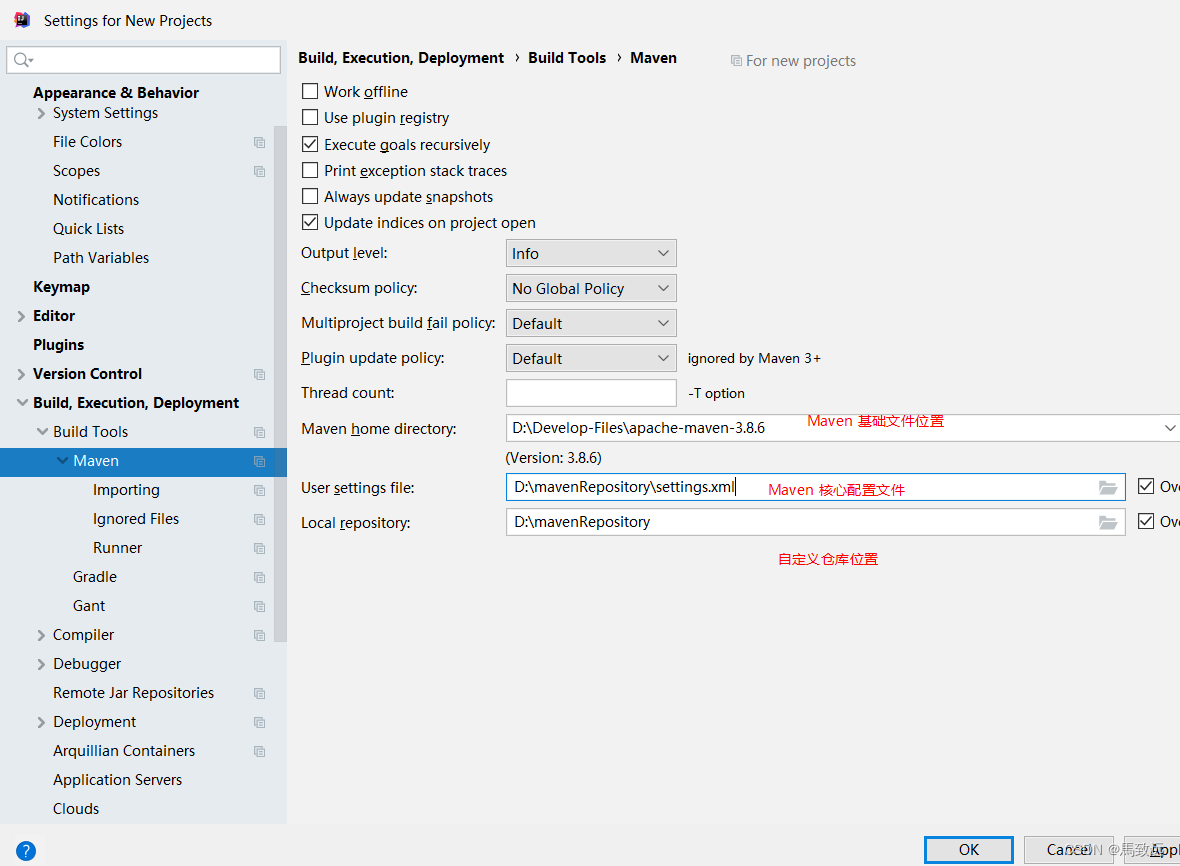Click the project-level icon beside Runner
This screenshot has height=866, width=1180.
pyautogui.click(x=260, y=548)
